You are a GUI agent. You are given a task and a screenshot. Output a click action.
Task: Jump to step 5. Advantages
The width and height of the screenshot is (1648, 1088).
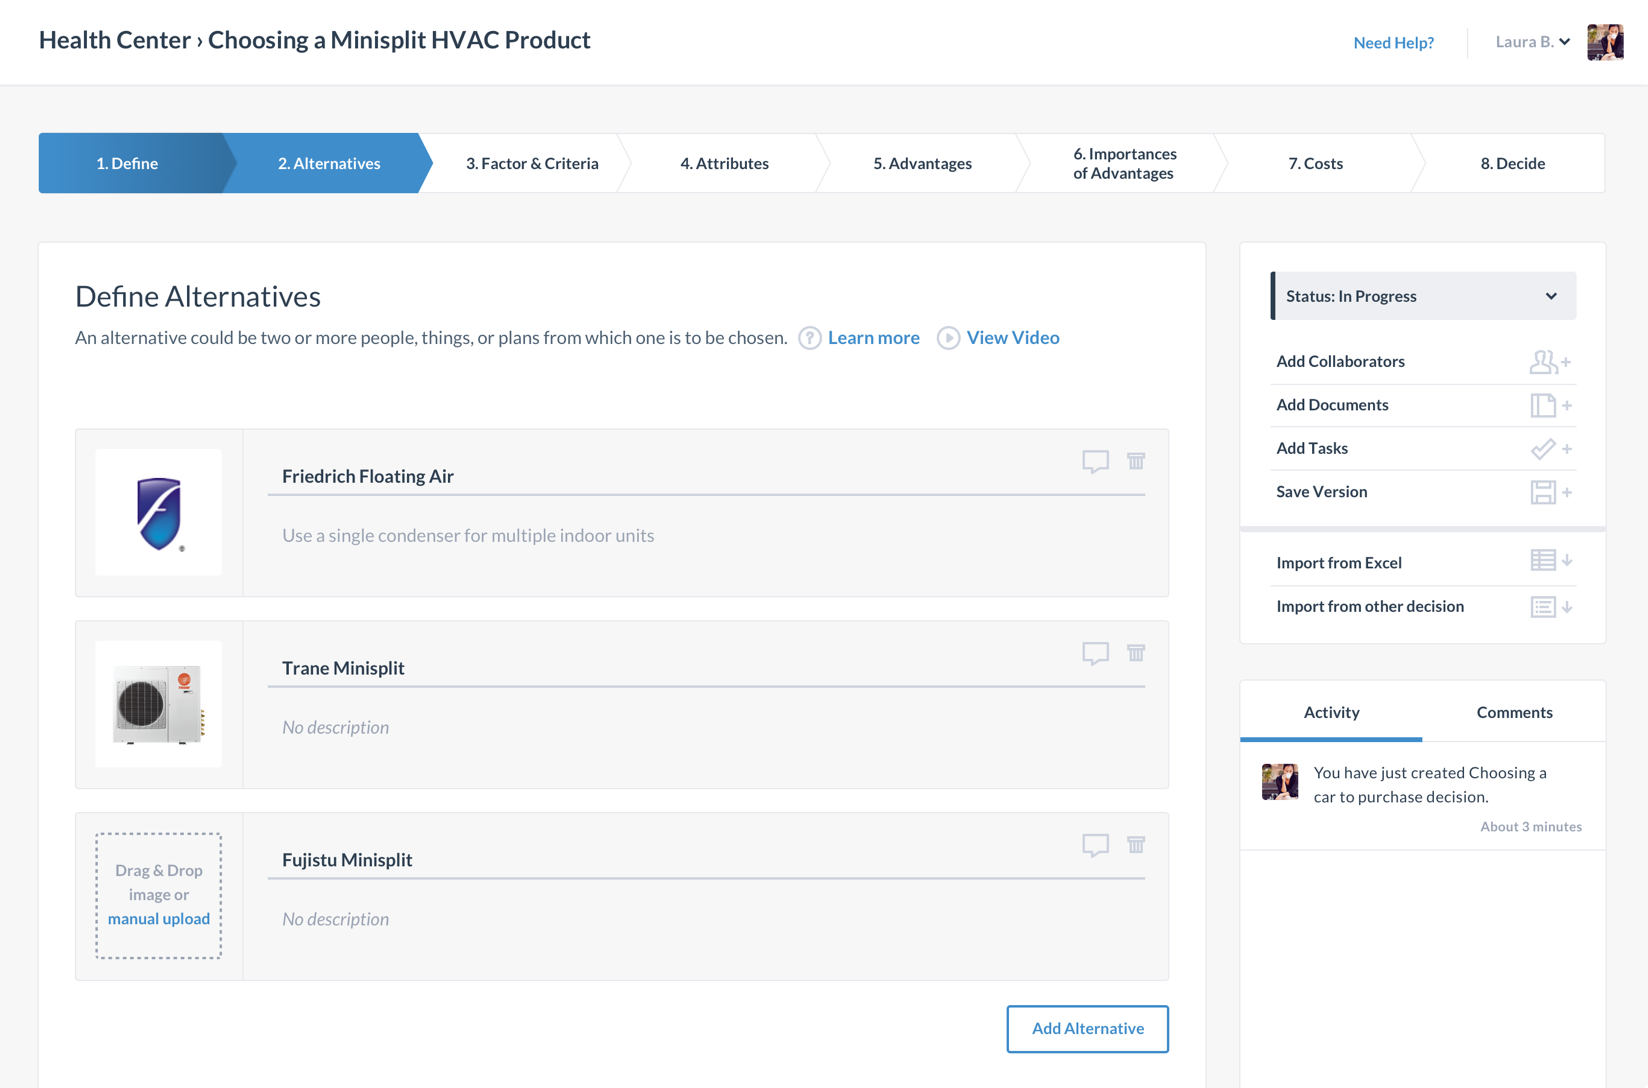923,163
